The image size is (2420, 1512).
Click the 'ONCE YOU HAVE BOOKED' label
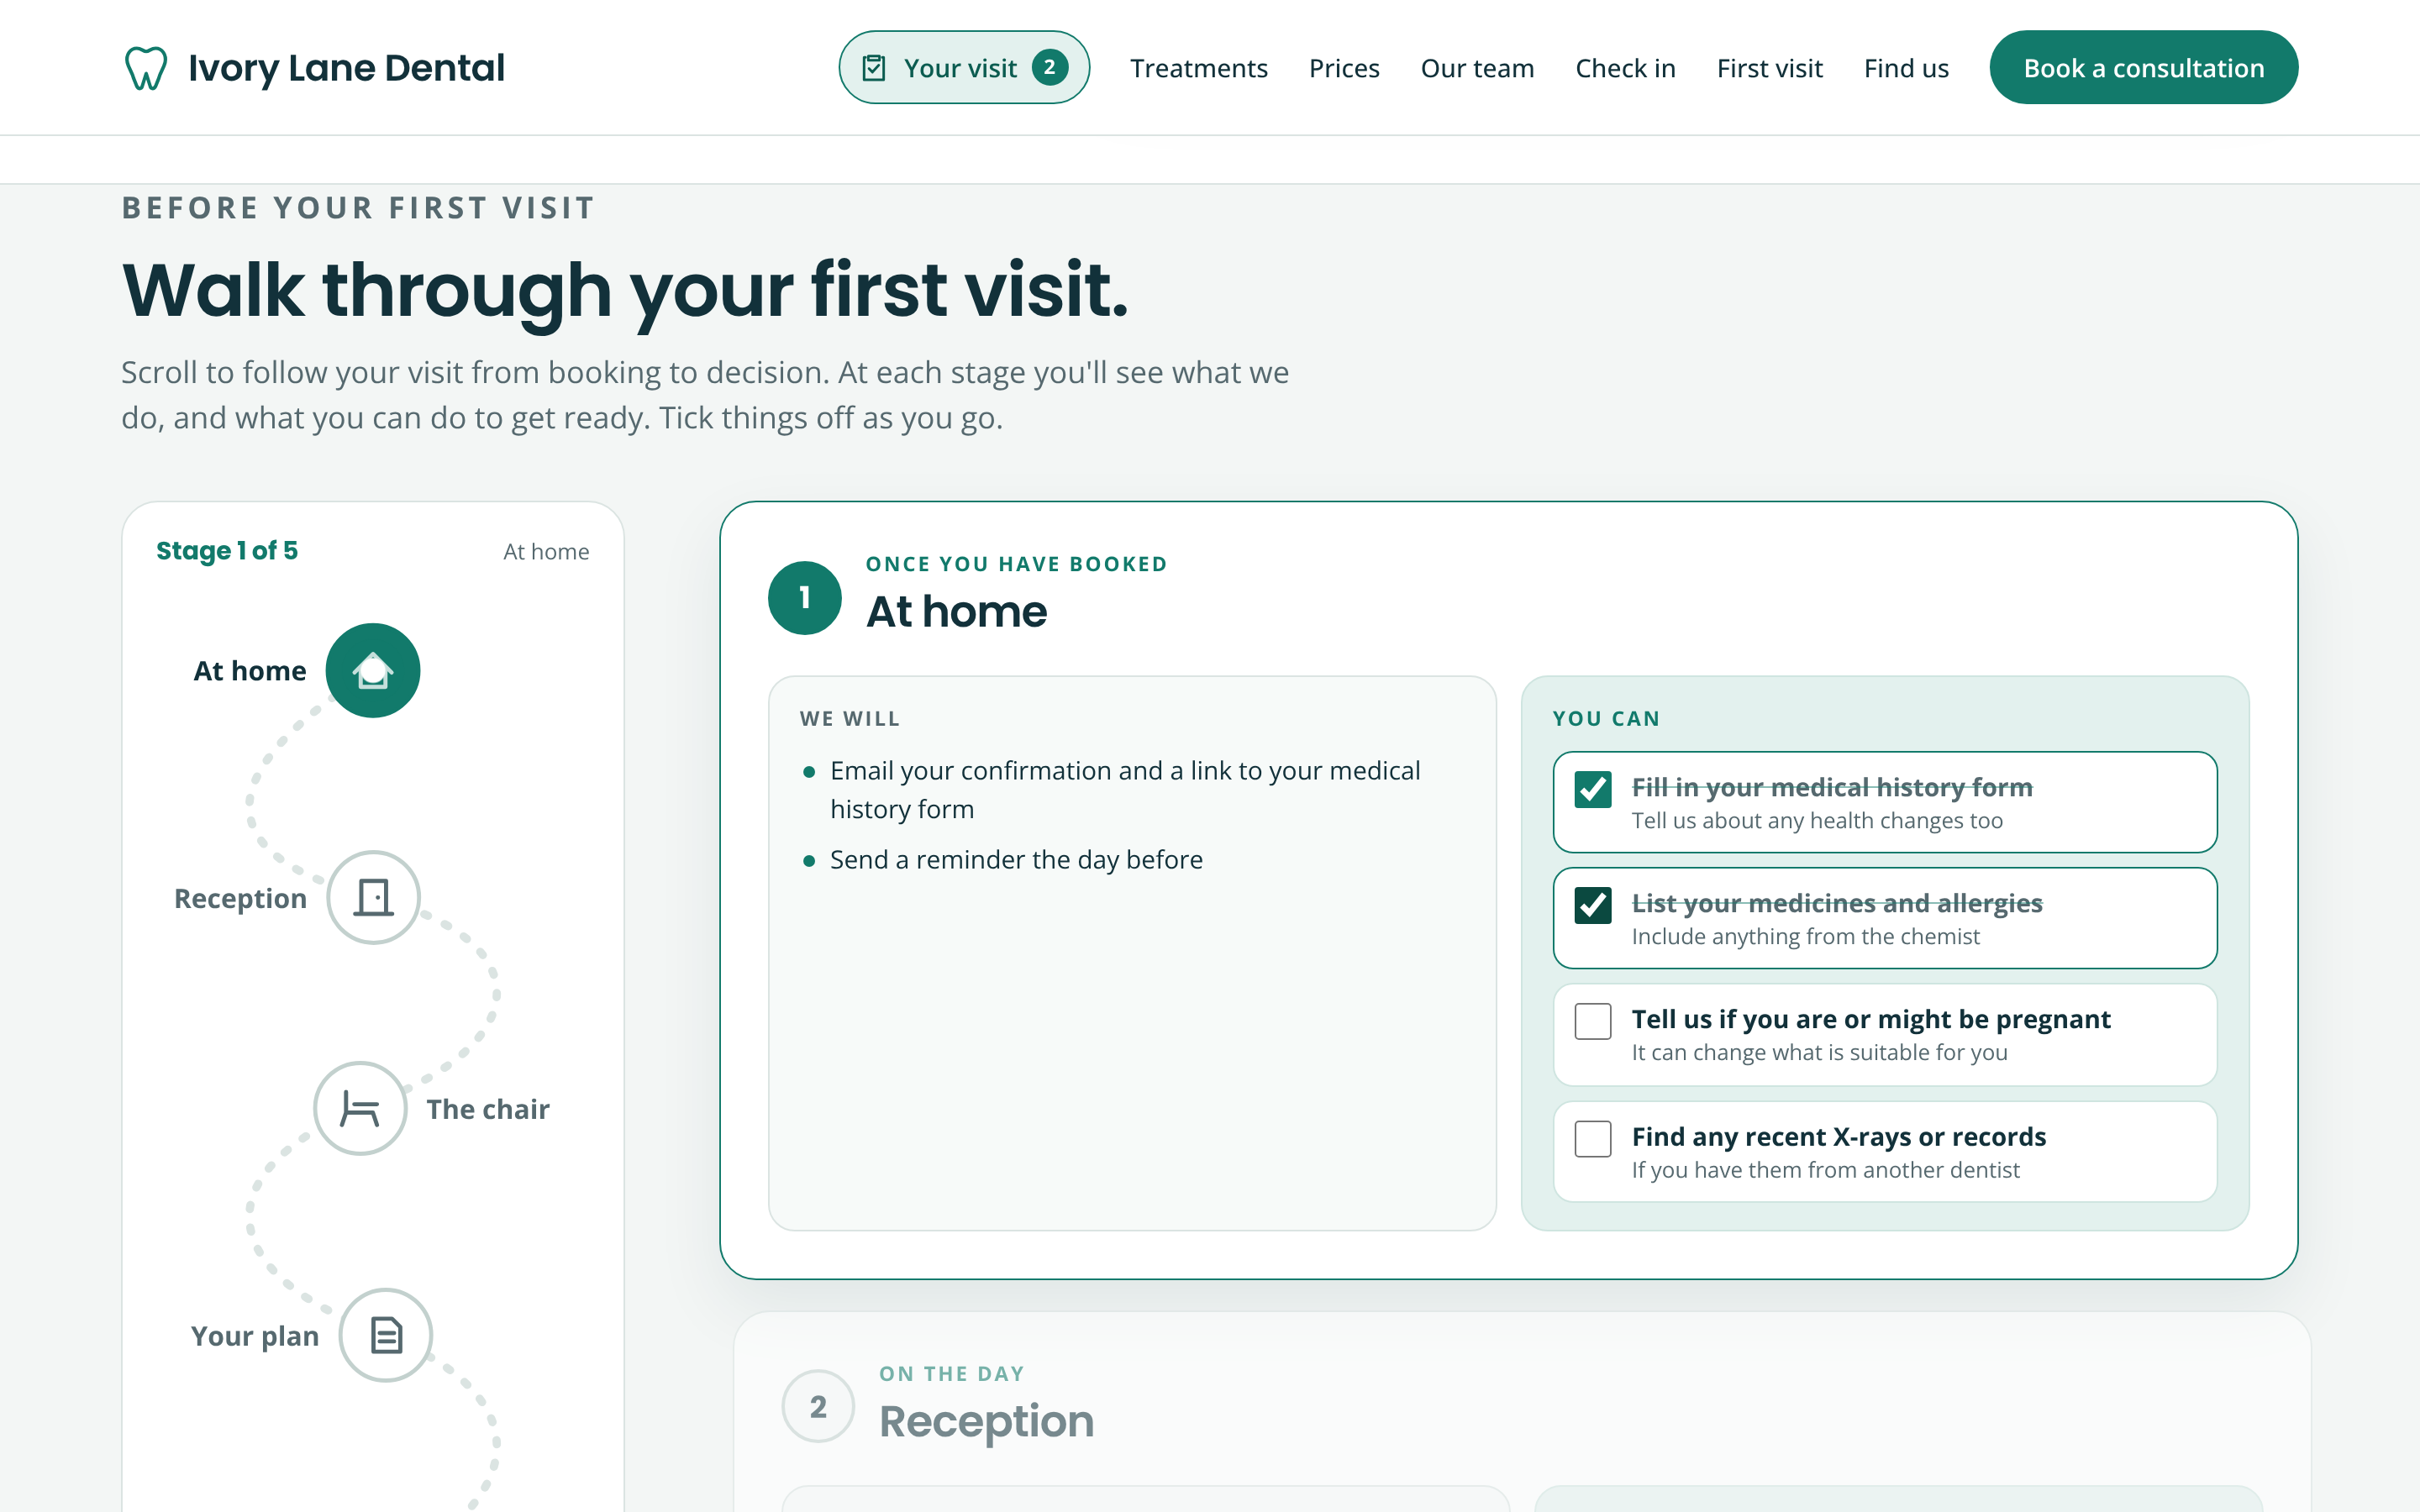(1016, 564)
